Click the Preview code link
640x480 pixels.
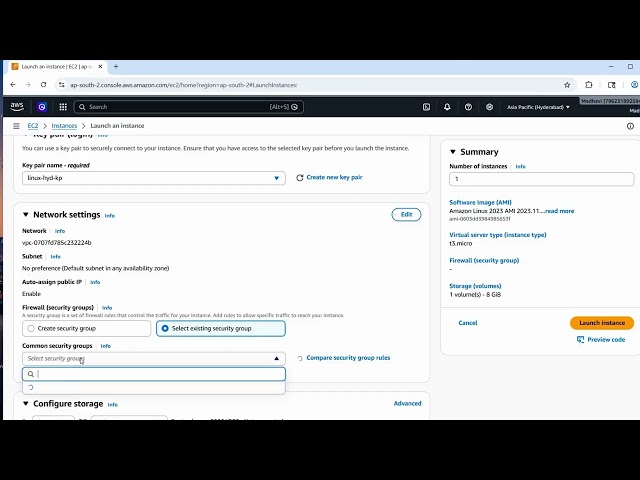coord(606,340)
